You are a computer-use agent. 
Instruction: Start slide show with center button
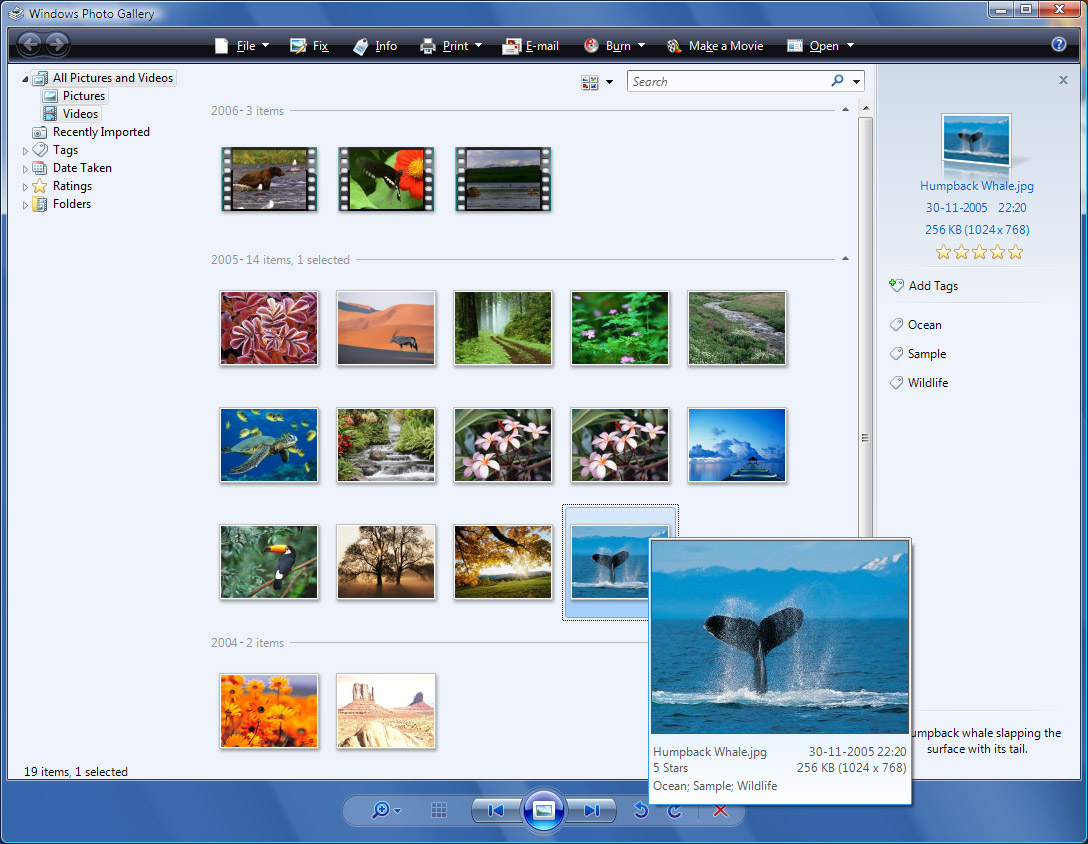pos(543,810)
